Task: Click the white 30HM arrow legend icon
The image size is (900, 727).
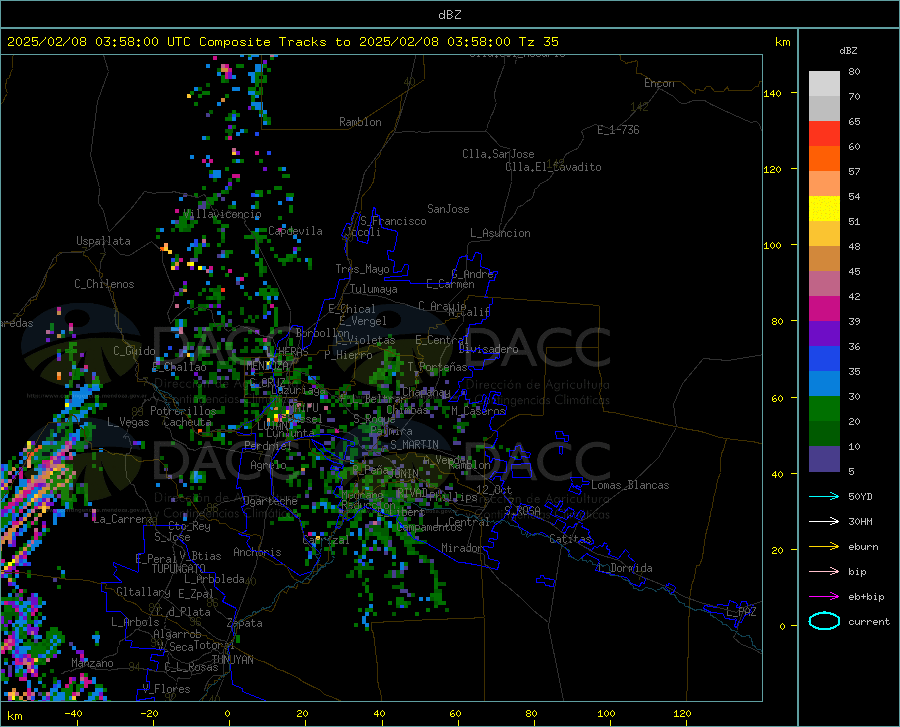Action: (x=824, y=522)
